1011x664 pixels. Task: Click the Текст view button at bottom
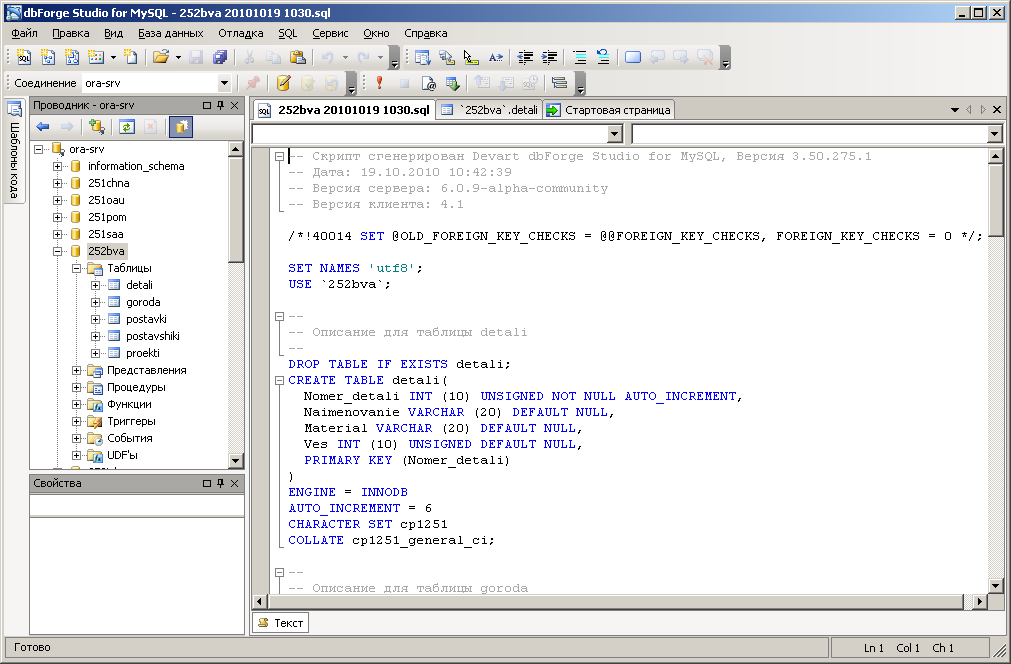281,623
